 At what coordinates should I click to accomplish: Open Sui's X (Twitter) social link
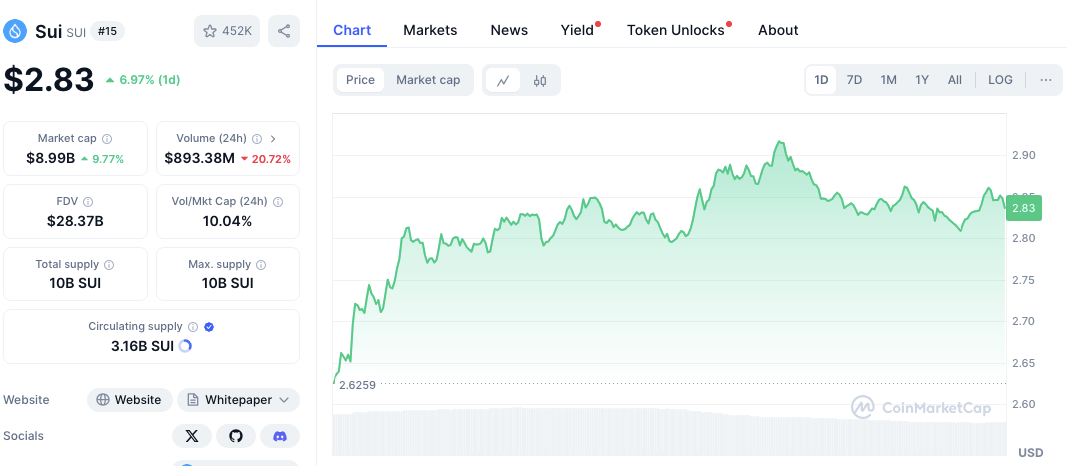point(192,436)
